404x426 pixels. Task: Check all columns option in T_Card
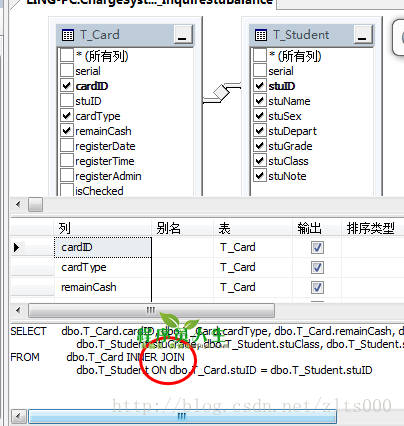[x=67, y=55]
